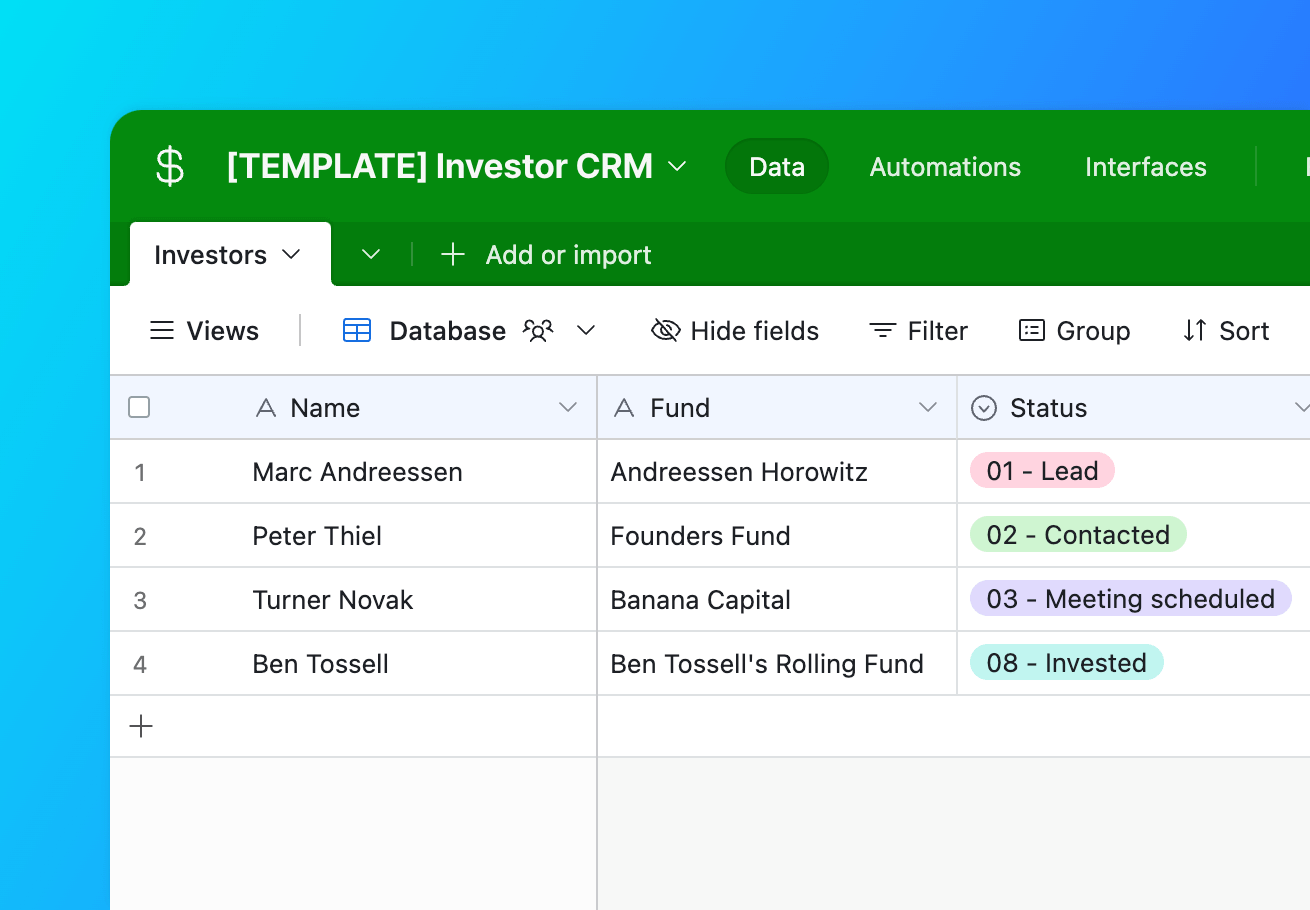The image size is (1310, 910).
Task: Open the Hide fields menu
Action: (735, 331)
